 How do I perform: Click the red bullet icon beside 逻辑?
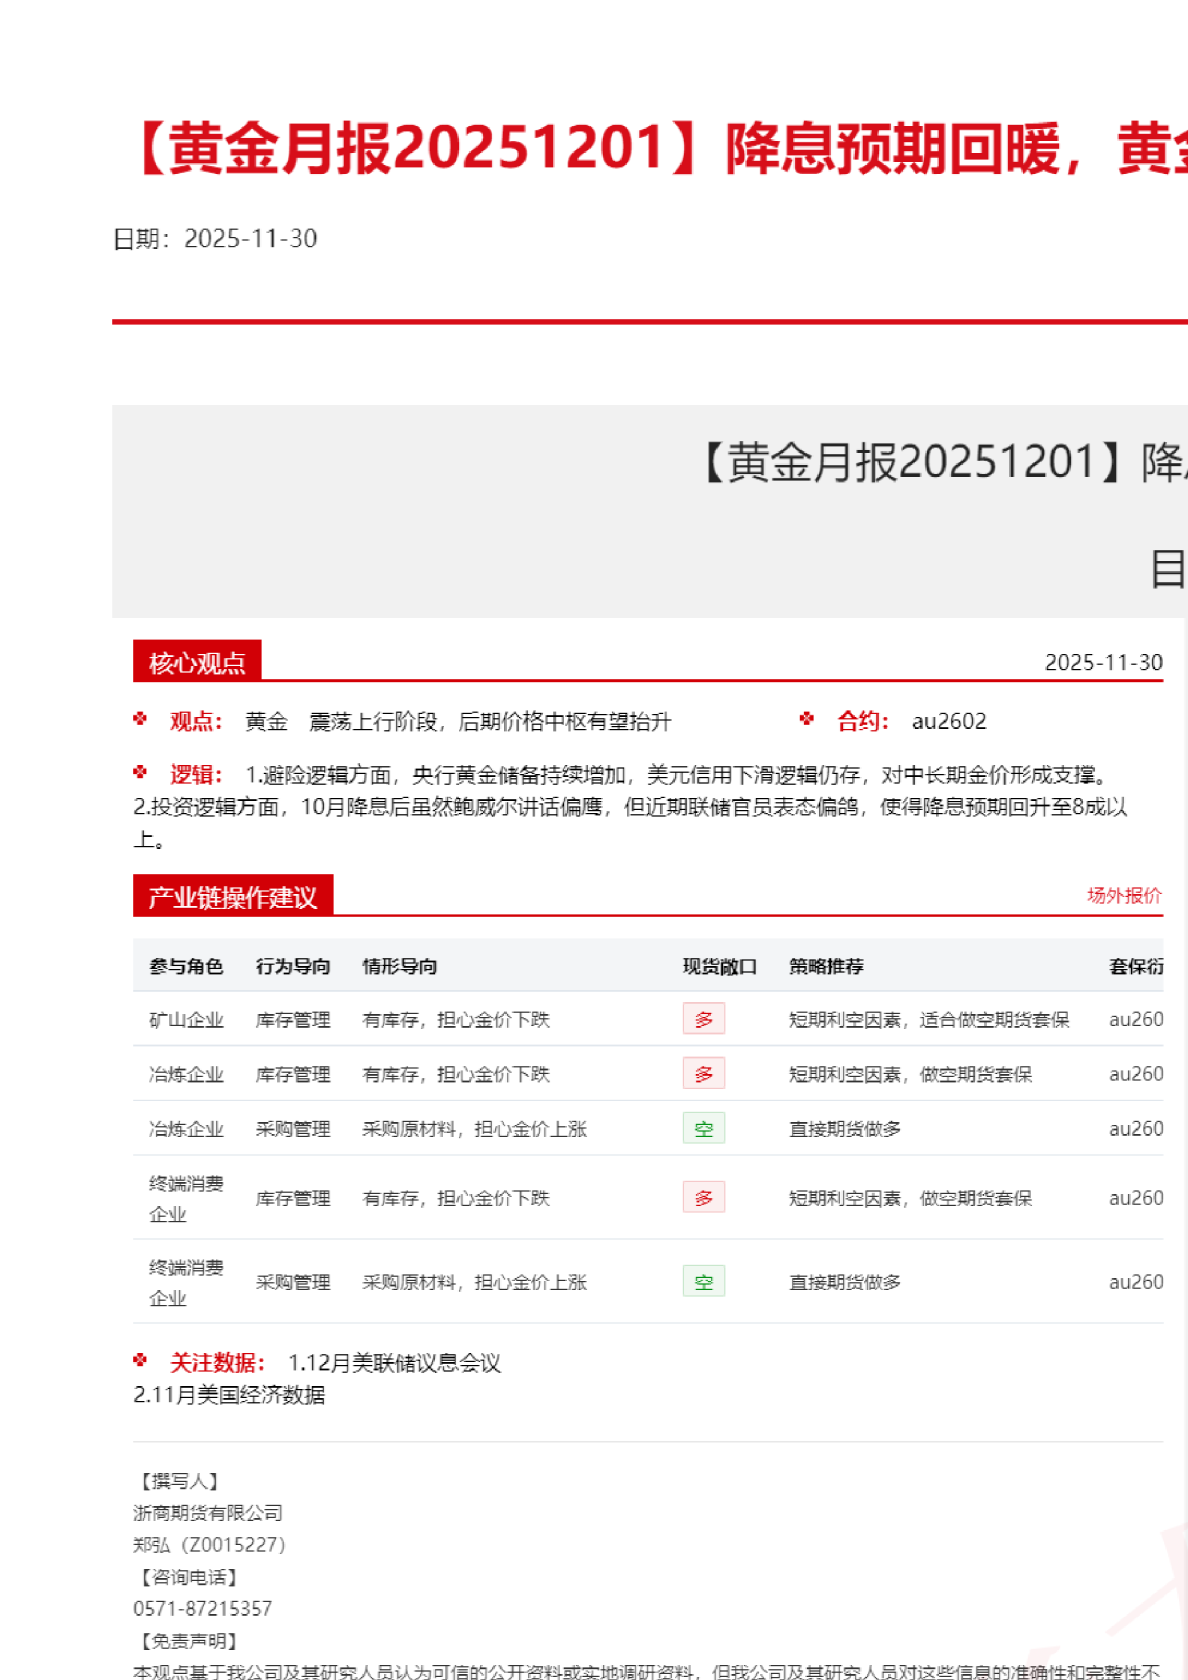pos(140,773)
